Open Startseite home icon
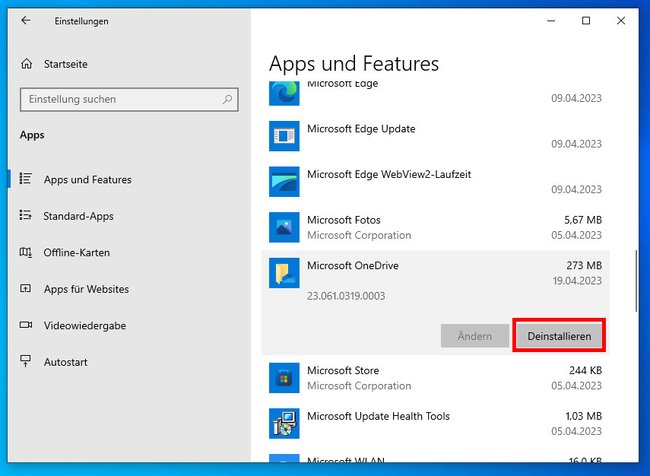 (x=27, y=64)
